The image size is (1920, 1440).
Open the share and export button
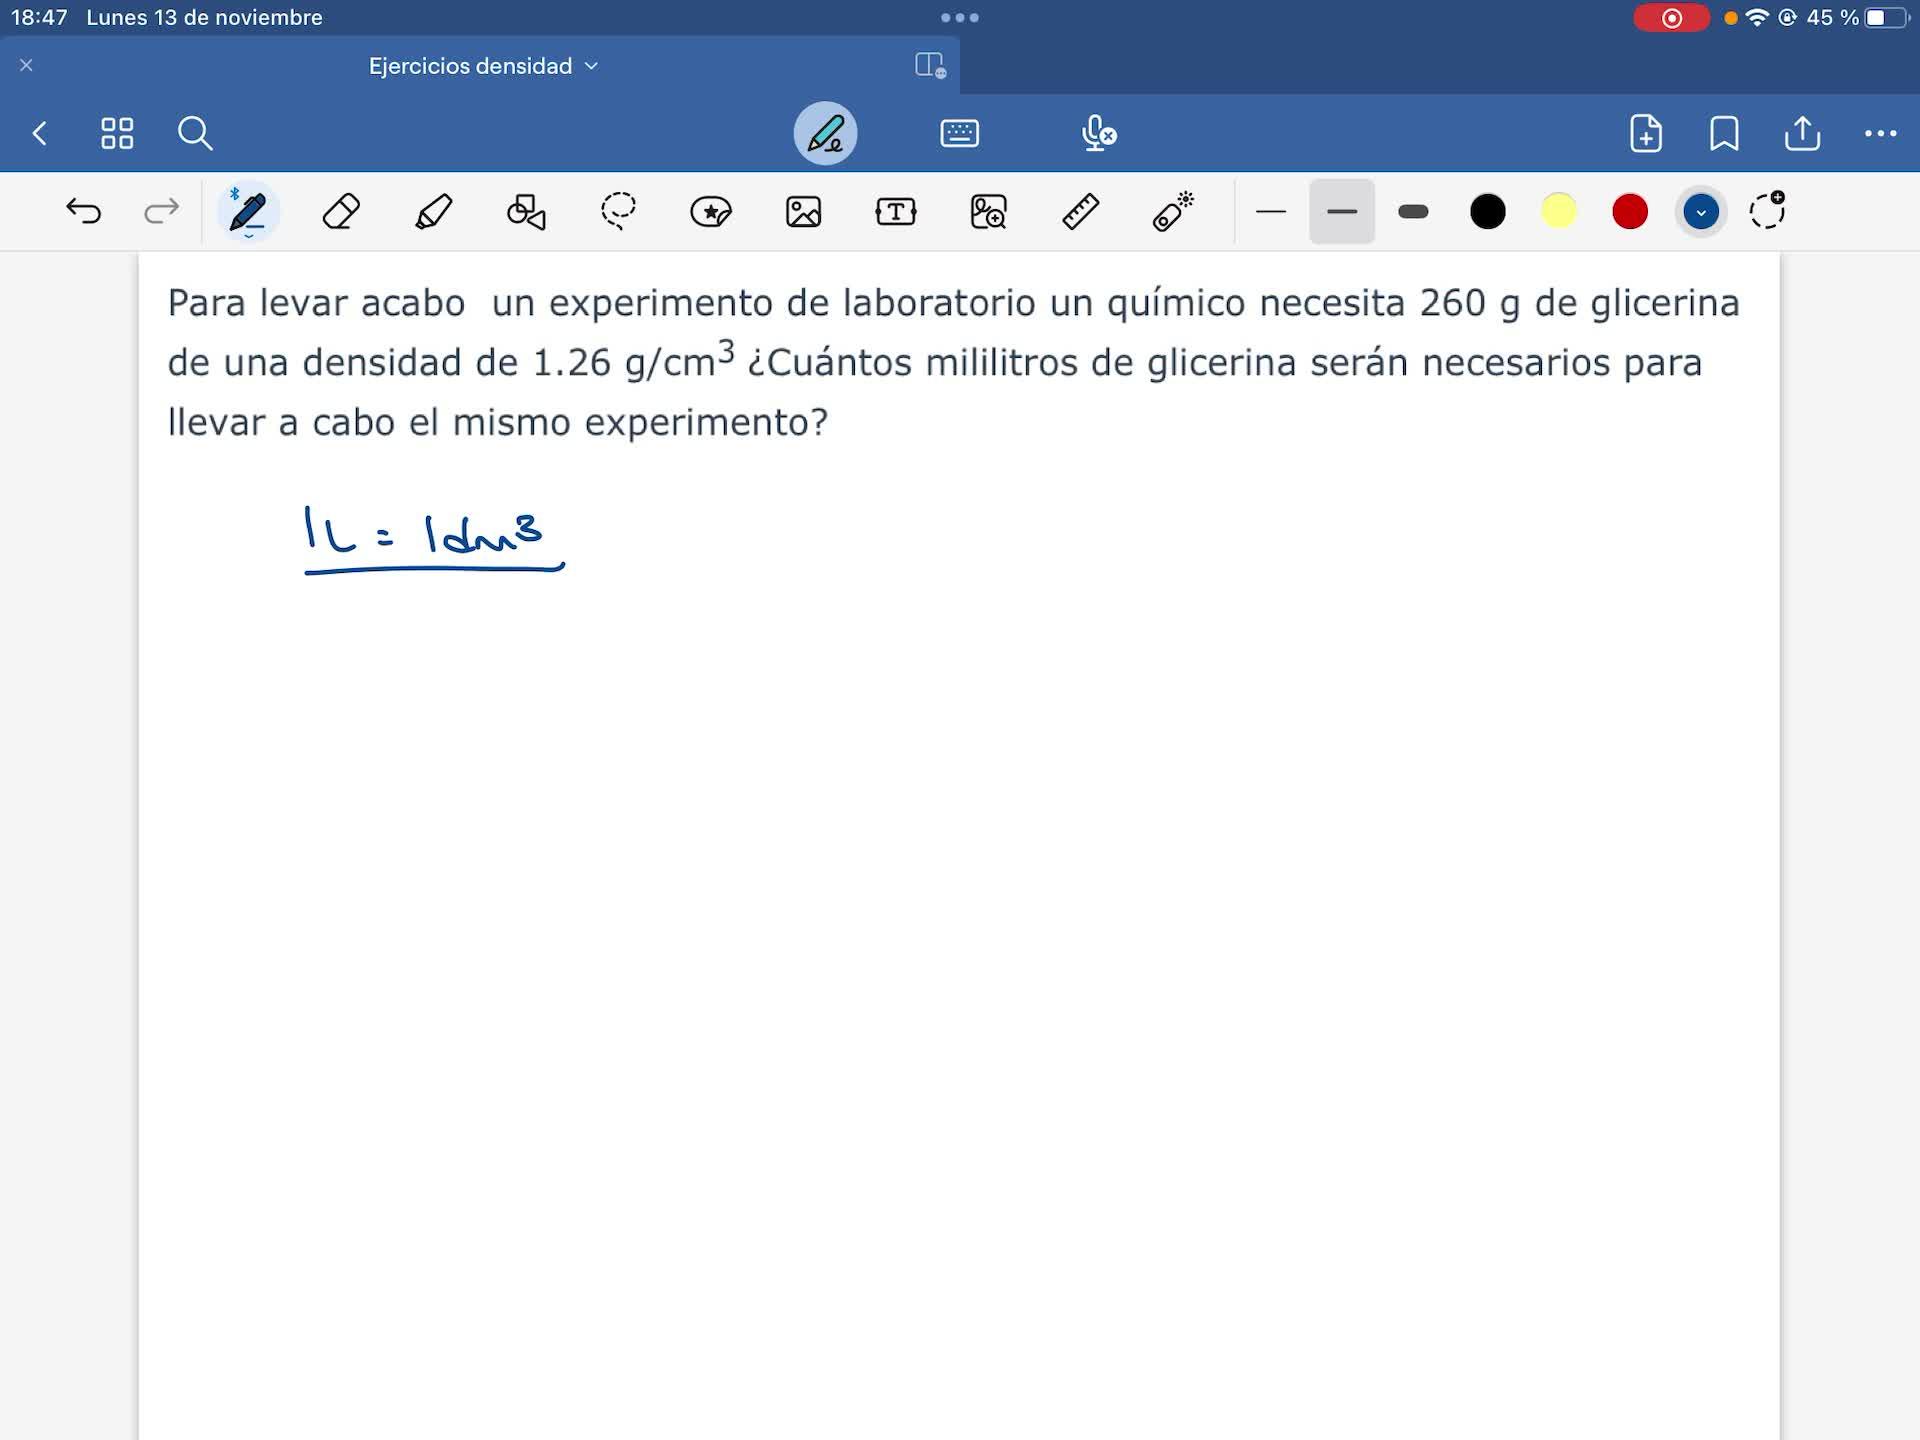(1802, 133)
